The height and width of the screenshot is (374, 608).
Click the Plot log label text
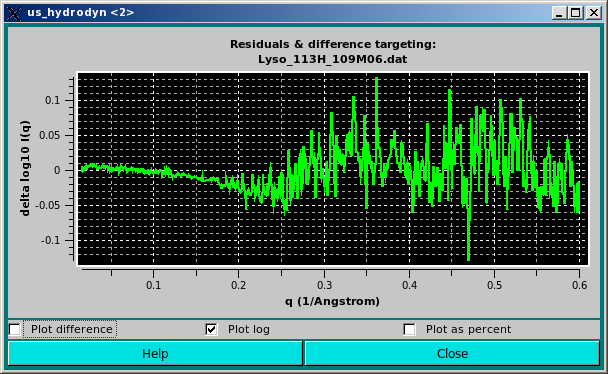tap(249, 329)
